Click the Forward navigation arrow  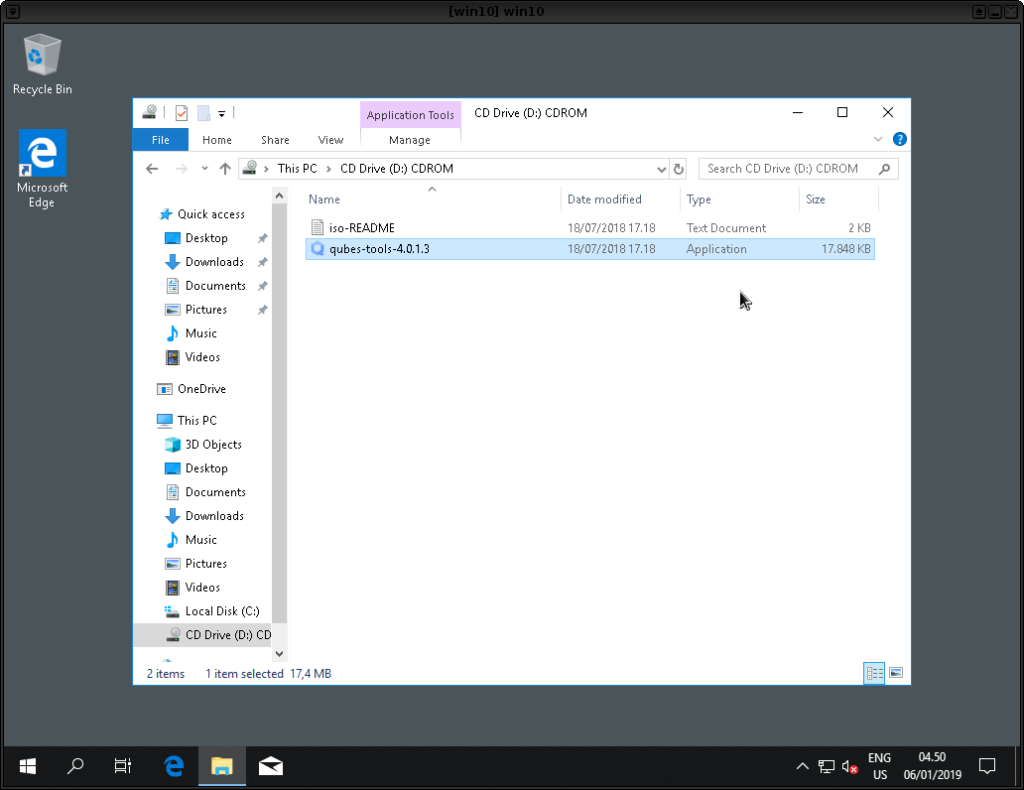coord(181,168)
